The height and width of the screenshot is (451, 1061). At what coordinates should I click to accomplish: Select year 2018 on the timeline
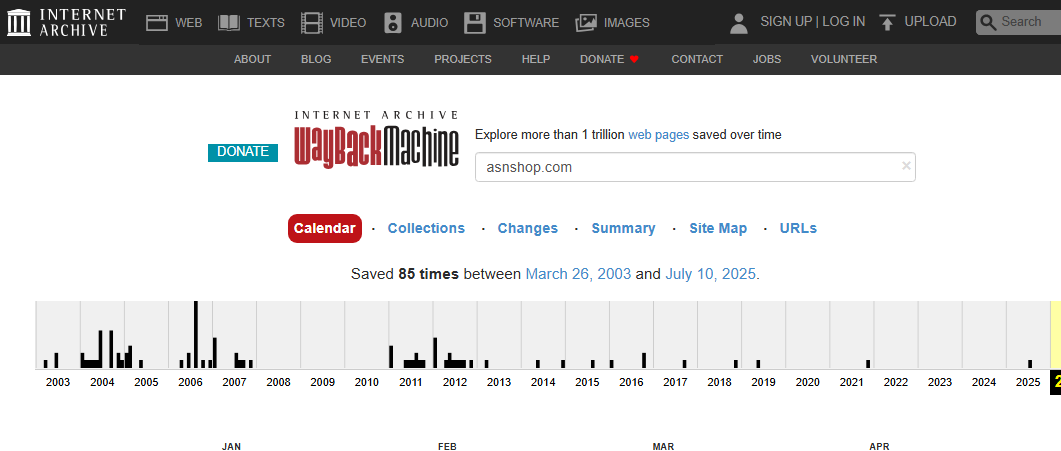[719, 383]
